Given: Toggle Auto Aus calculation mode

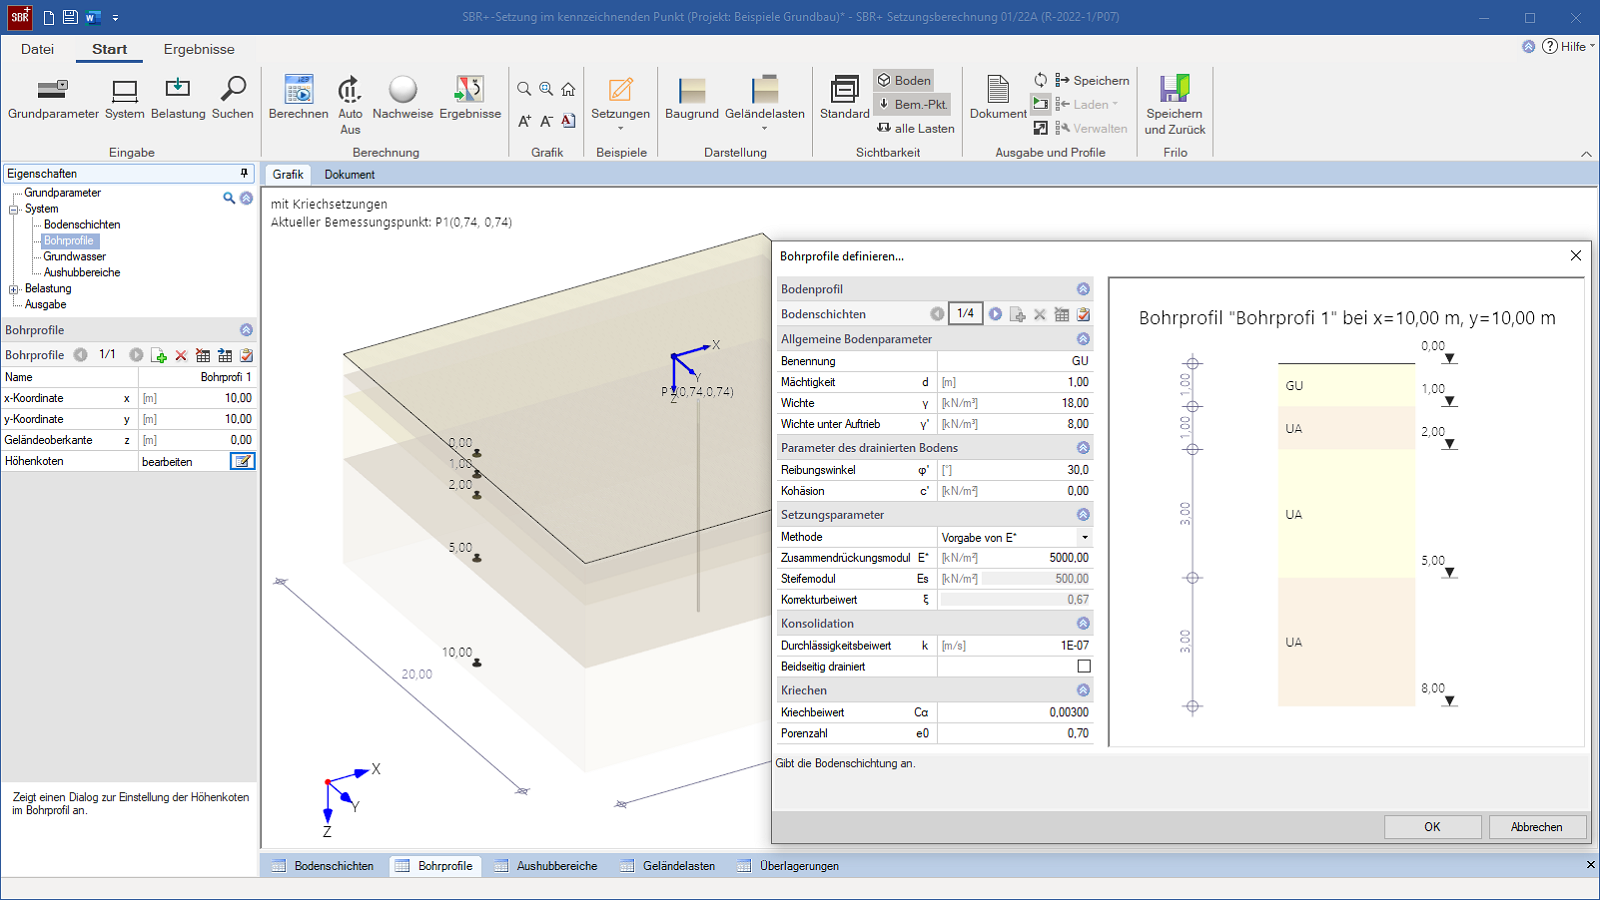Looking at the screenshot, I should (x=350, y=105).
